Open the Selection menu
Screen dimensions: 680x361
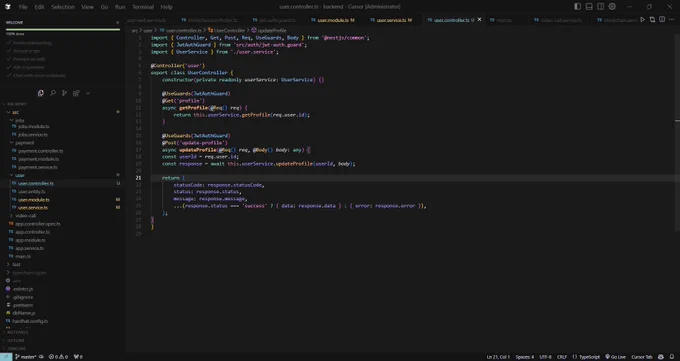63,7
